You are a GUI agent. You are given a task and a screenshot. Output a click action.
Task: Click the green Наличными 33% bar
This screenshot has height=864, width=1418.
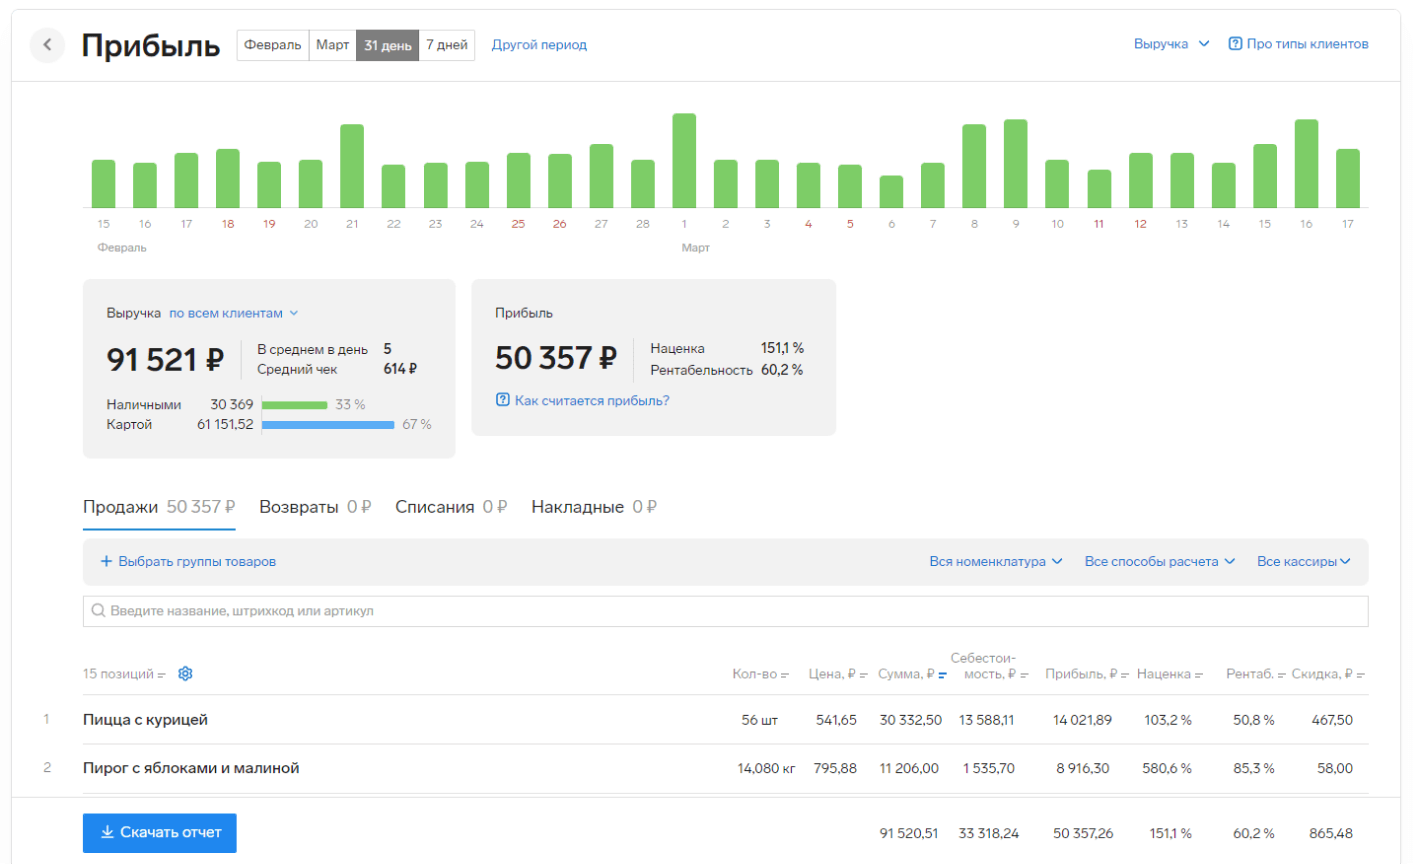[295, 405]
